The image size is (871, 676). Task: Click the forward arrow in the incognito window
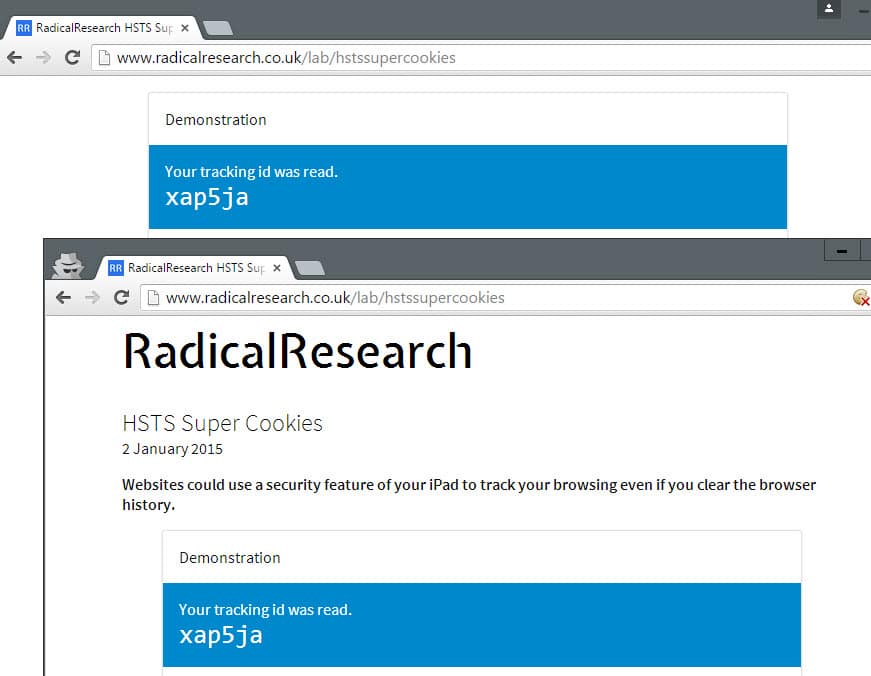tap(93, 297)
